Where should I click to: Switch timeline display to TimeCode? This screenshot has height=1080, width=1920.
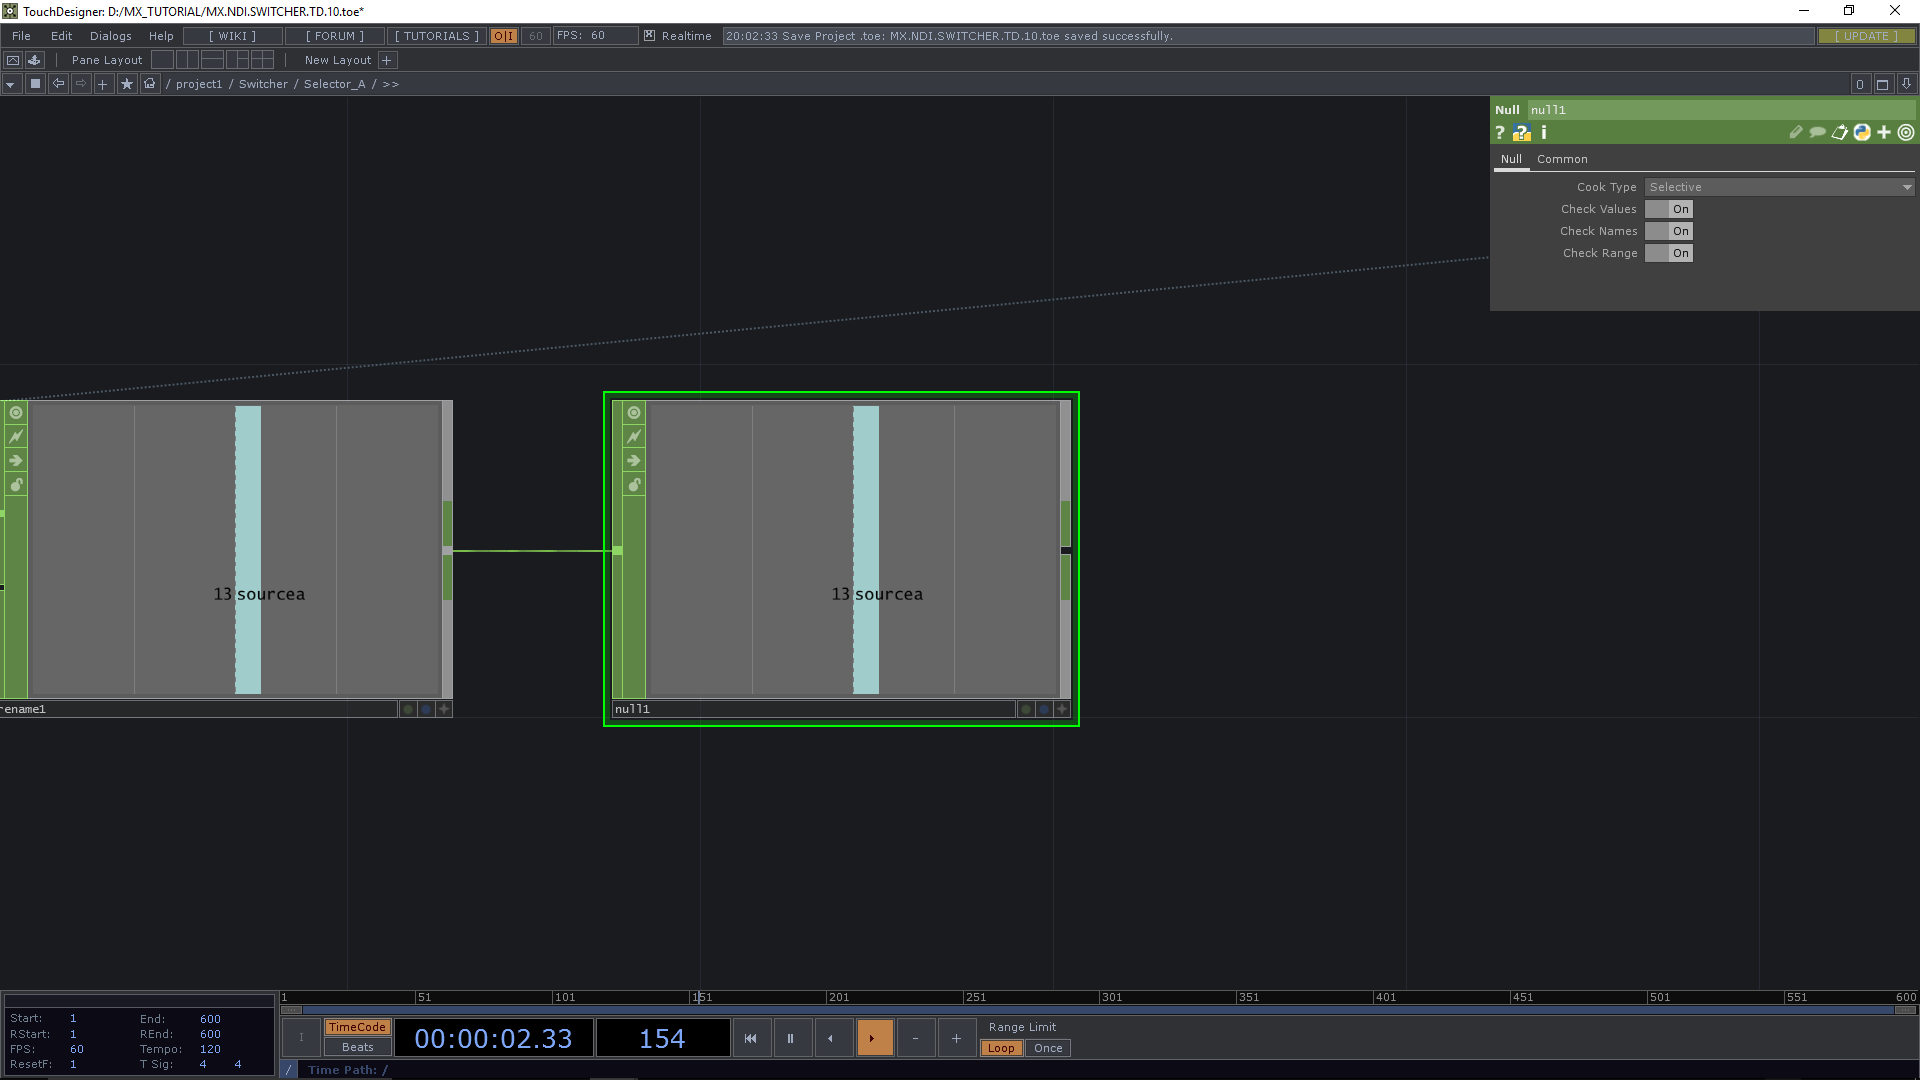(357, 1027)
